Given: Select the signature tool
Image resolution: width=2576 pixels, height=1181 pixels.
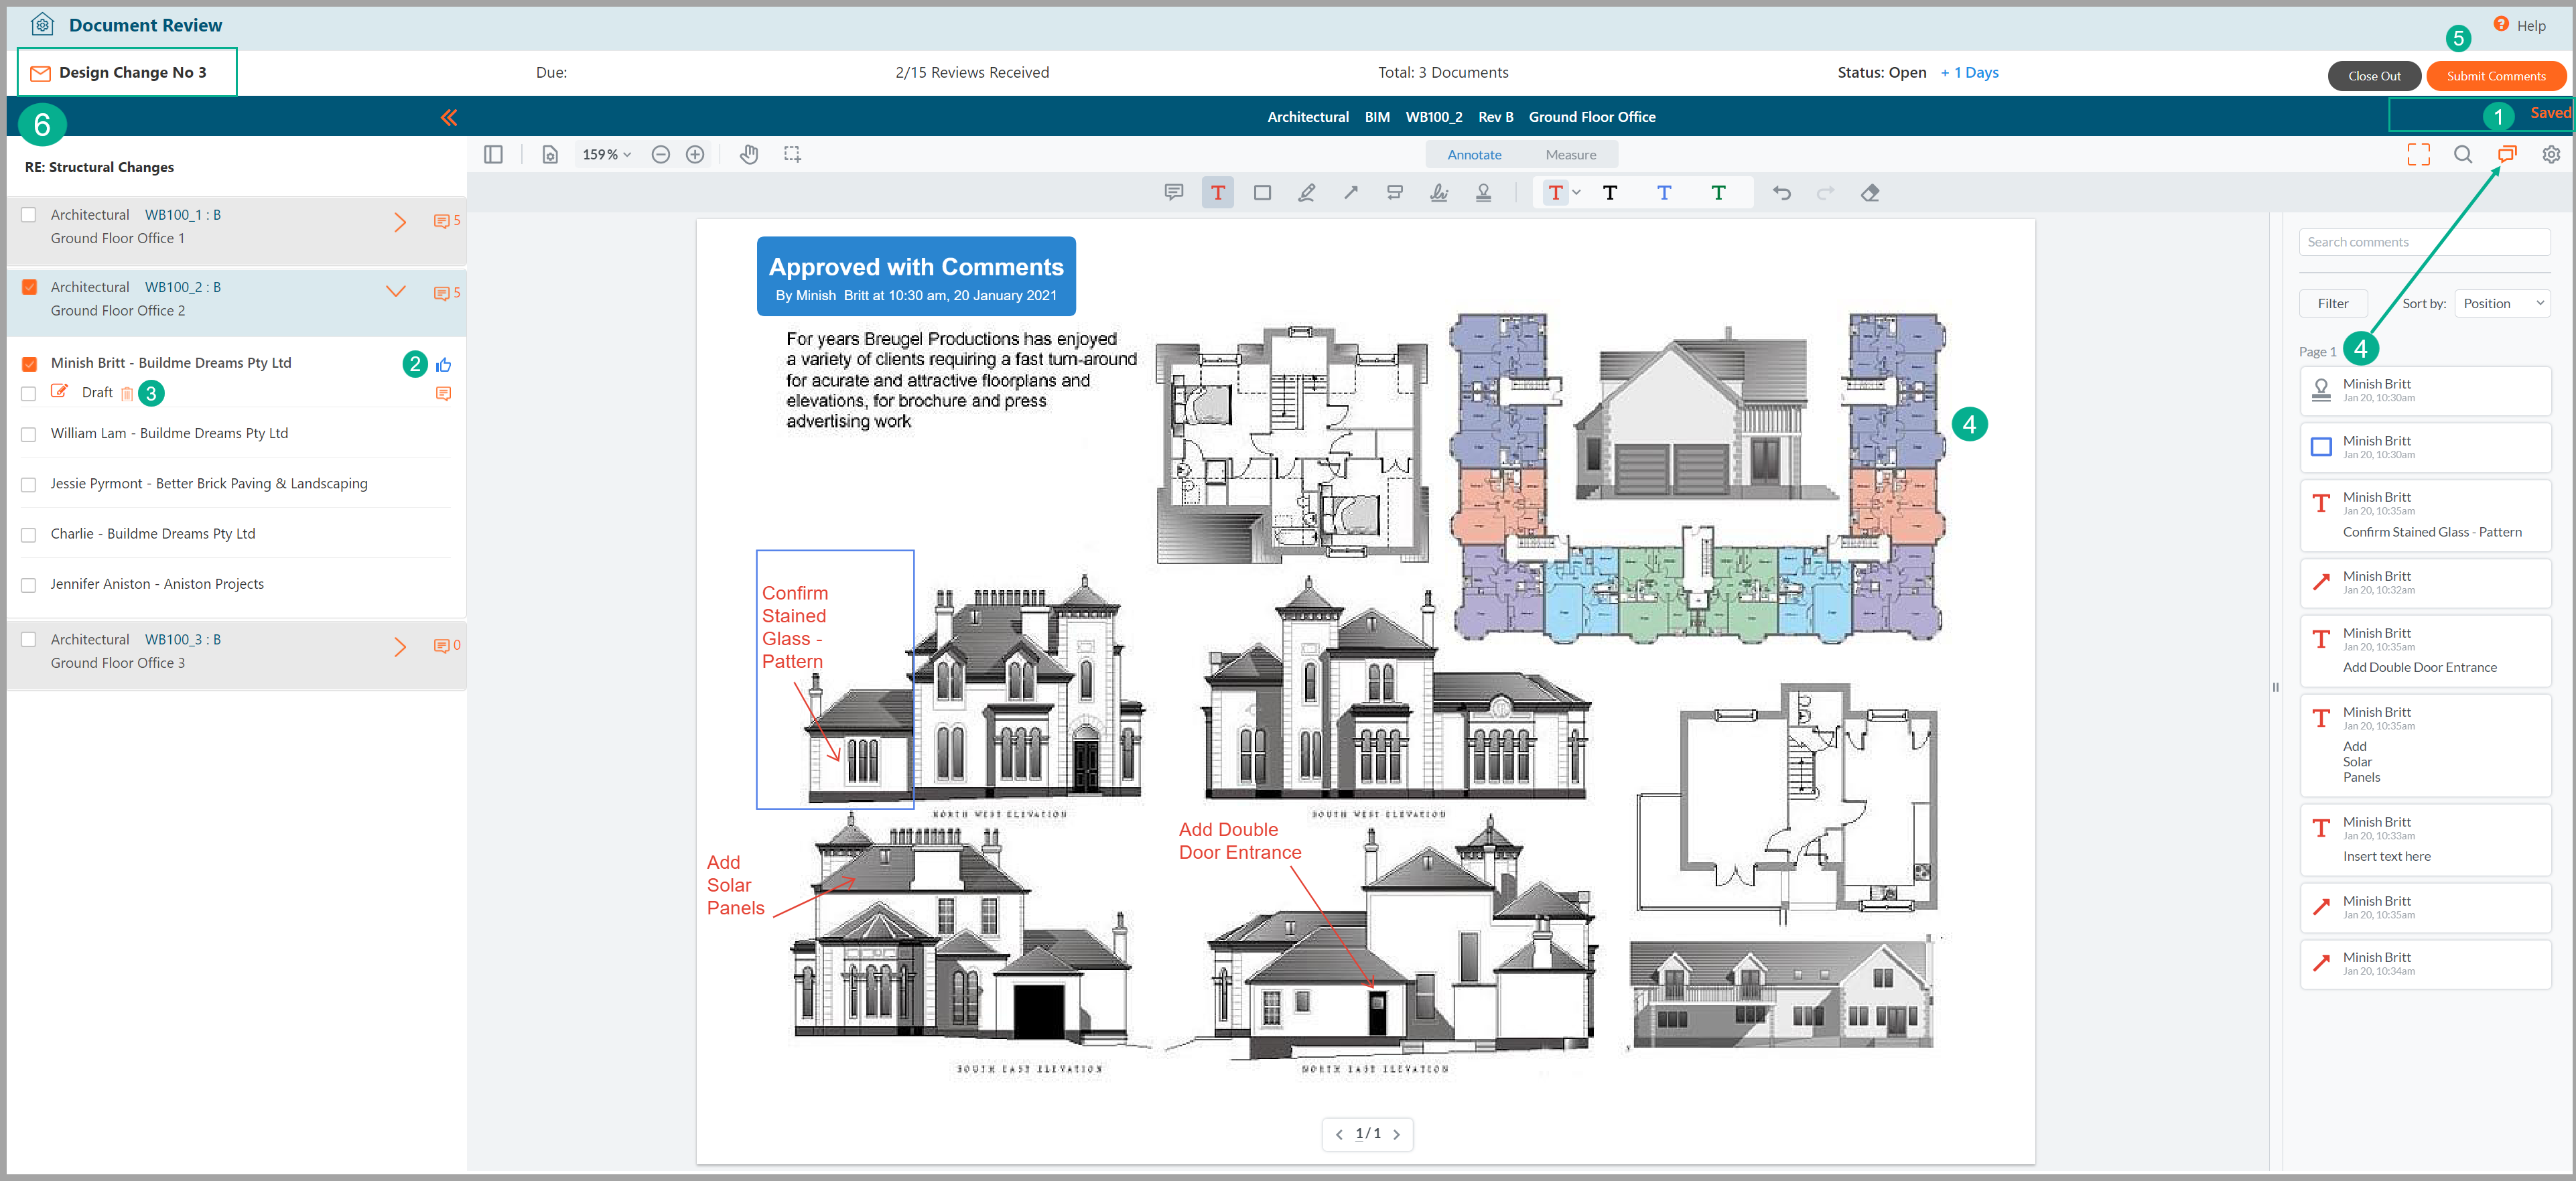Looking at the screenshot, I should tap(1439, 192).
